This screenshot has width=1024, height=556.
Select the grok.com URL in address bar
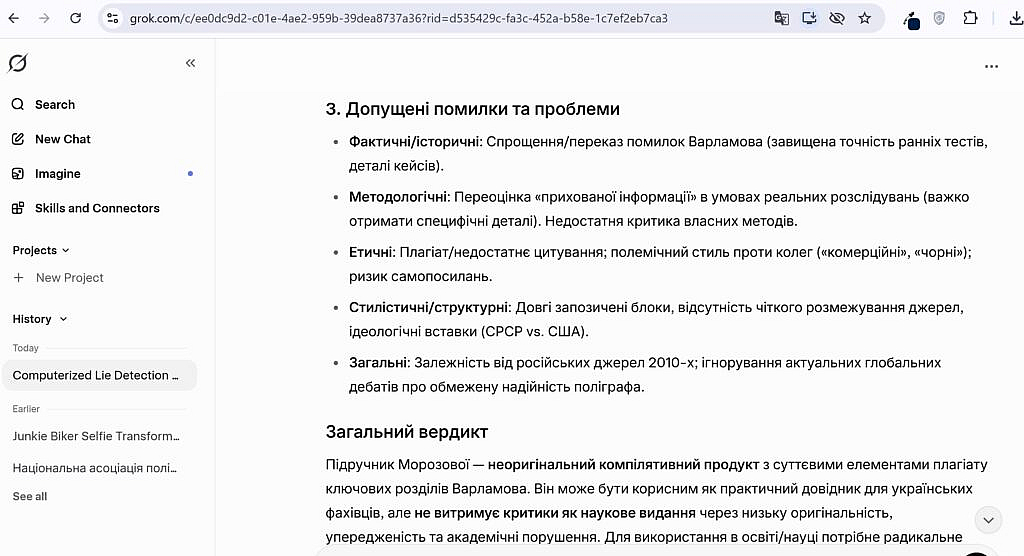[398, 18]
